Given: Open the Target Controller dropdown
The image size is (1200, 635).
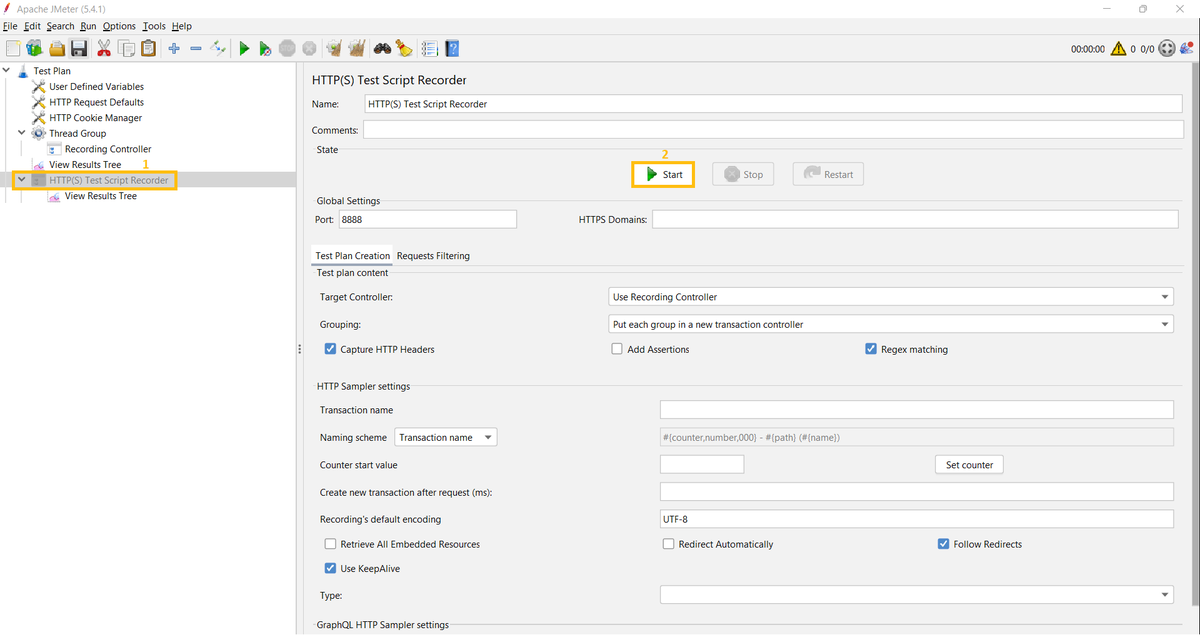Looking at the screenshot, I should (x=891, y=297).
